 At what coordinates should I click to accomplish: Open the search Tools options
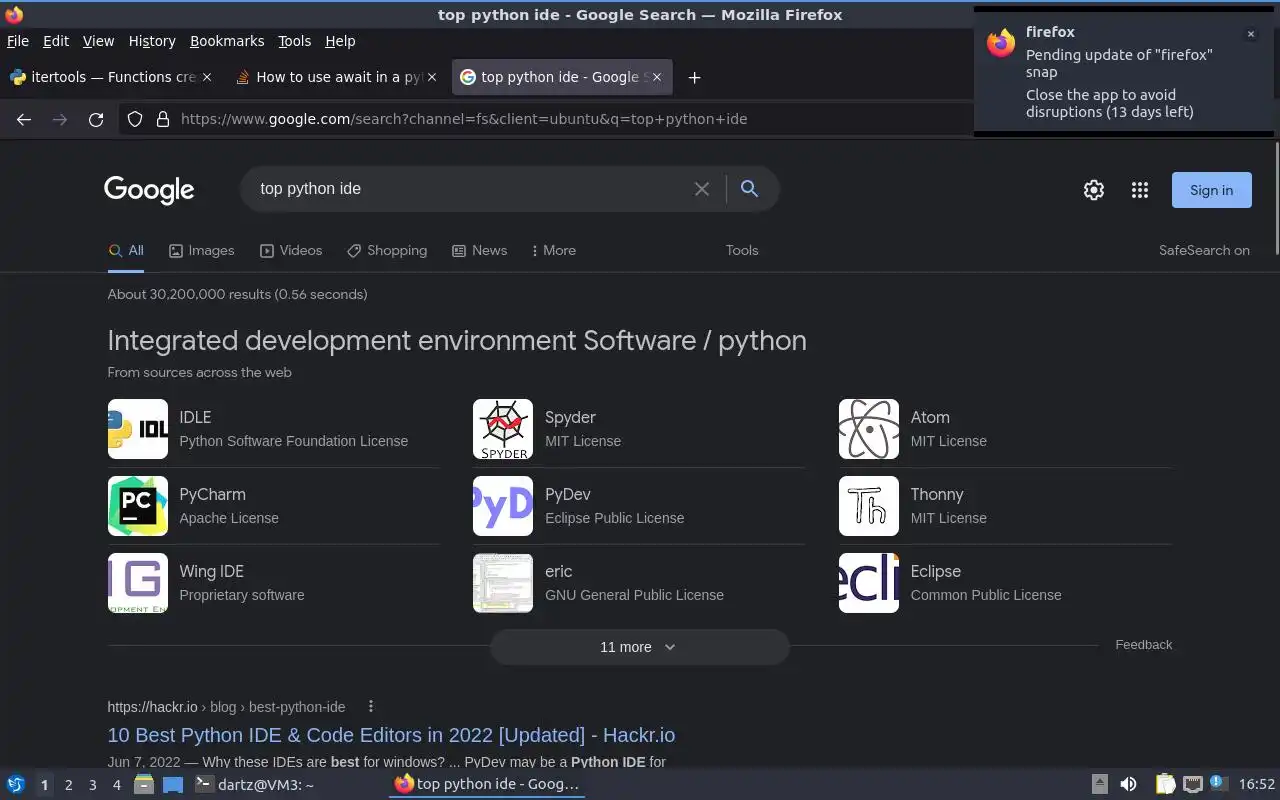[x=742, y=250]
